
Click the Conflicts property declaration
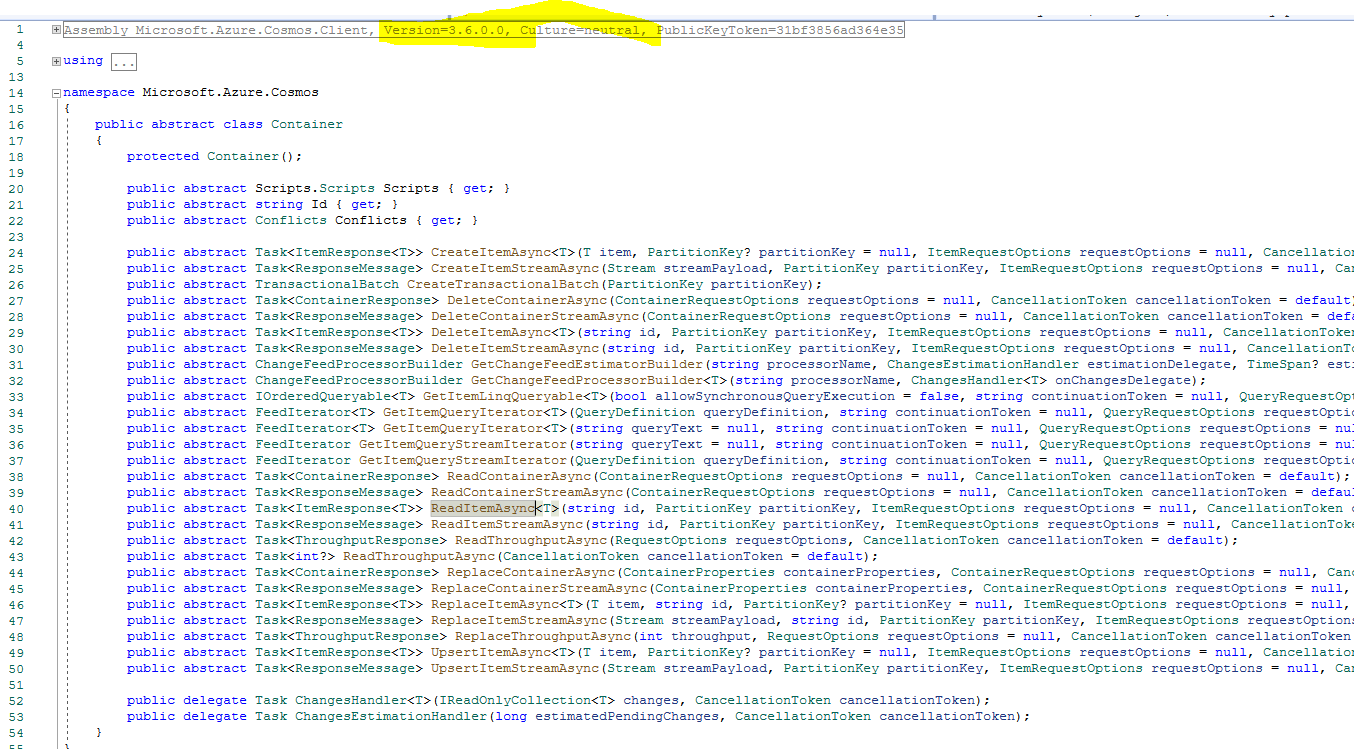coord(372,219)
